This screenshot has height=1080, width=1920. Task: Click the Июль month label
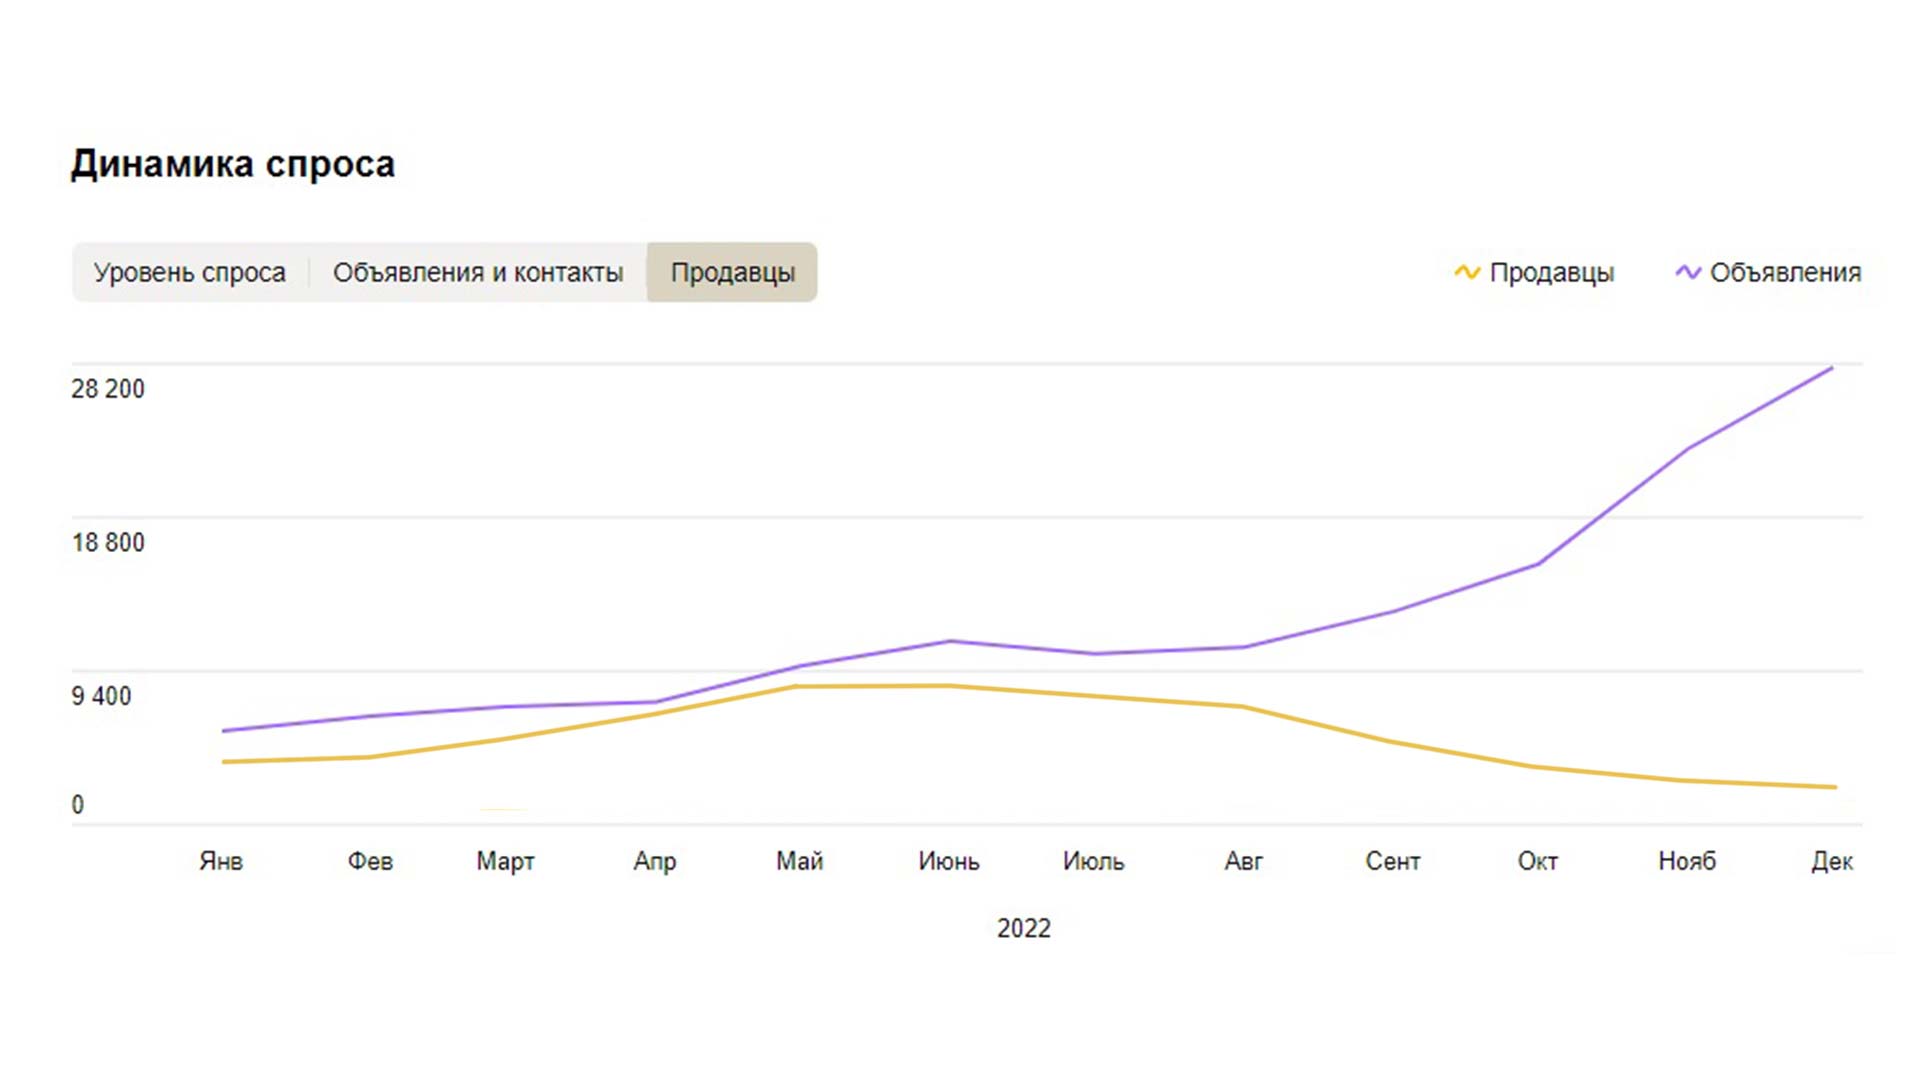tap(1094, 861)
